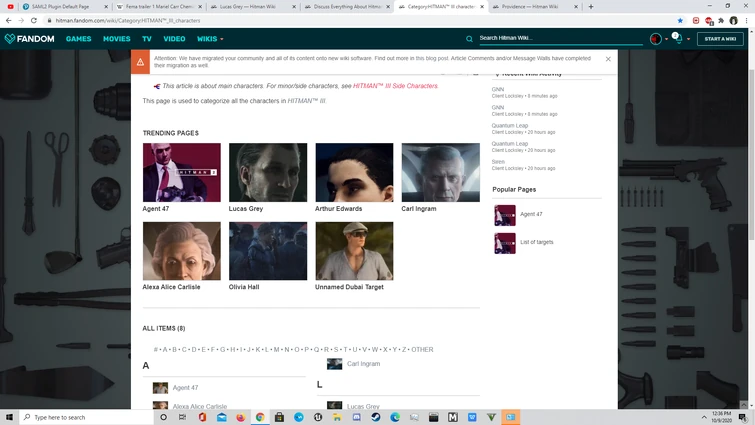Screen dimensions: 755x425
Task: Open the Windows Start menu
Action: pos(9,417)
